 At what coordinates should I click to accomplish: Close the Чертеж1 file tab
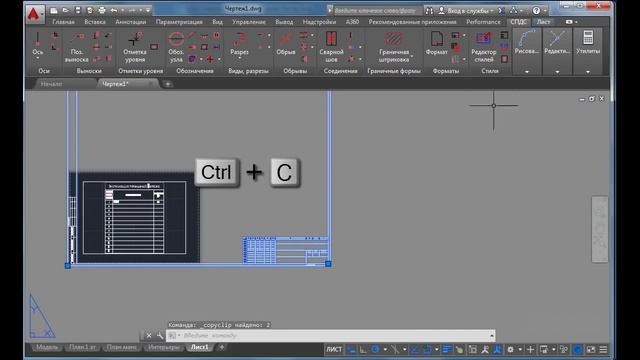pos(151,84)
